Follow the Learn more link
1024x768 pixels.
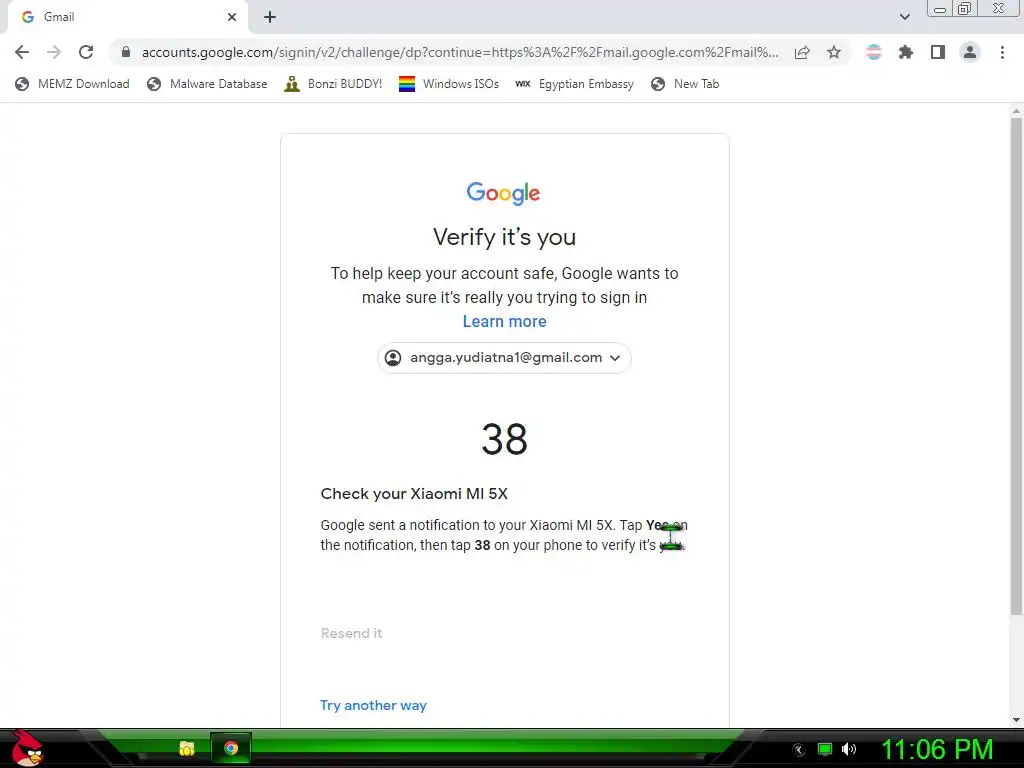504,321
